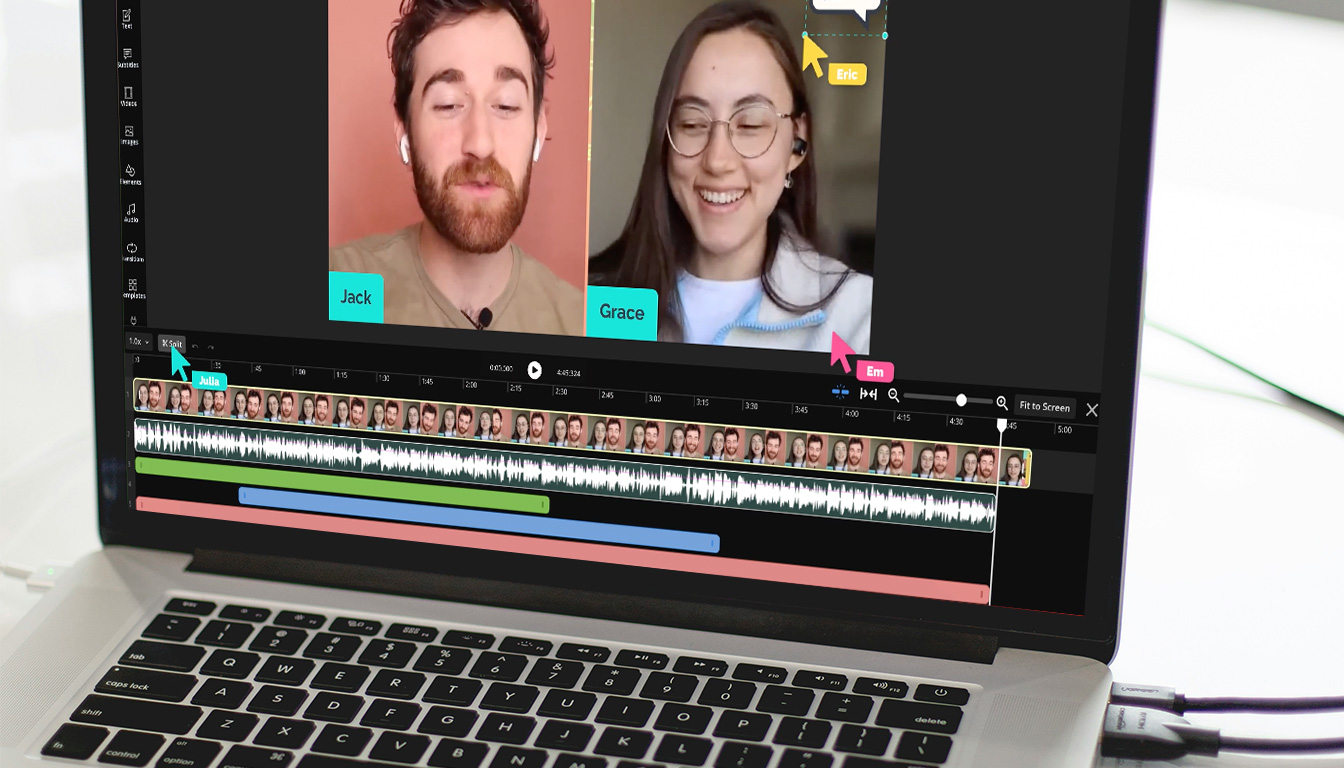Split the clip at the playhead
The height and width of the screenshot is (768, 1344).
tap(172, 344)
